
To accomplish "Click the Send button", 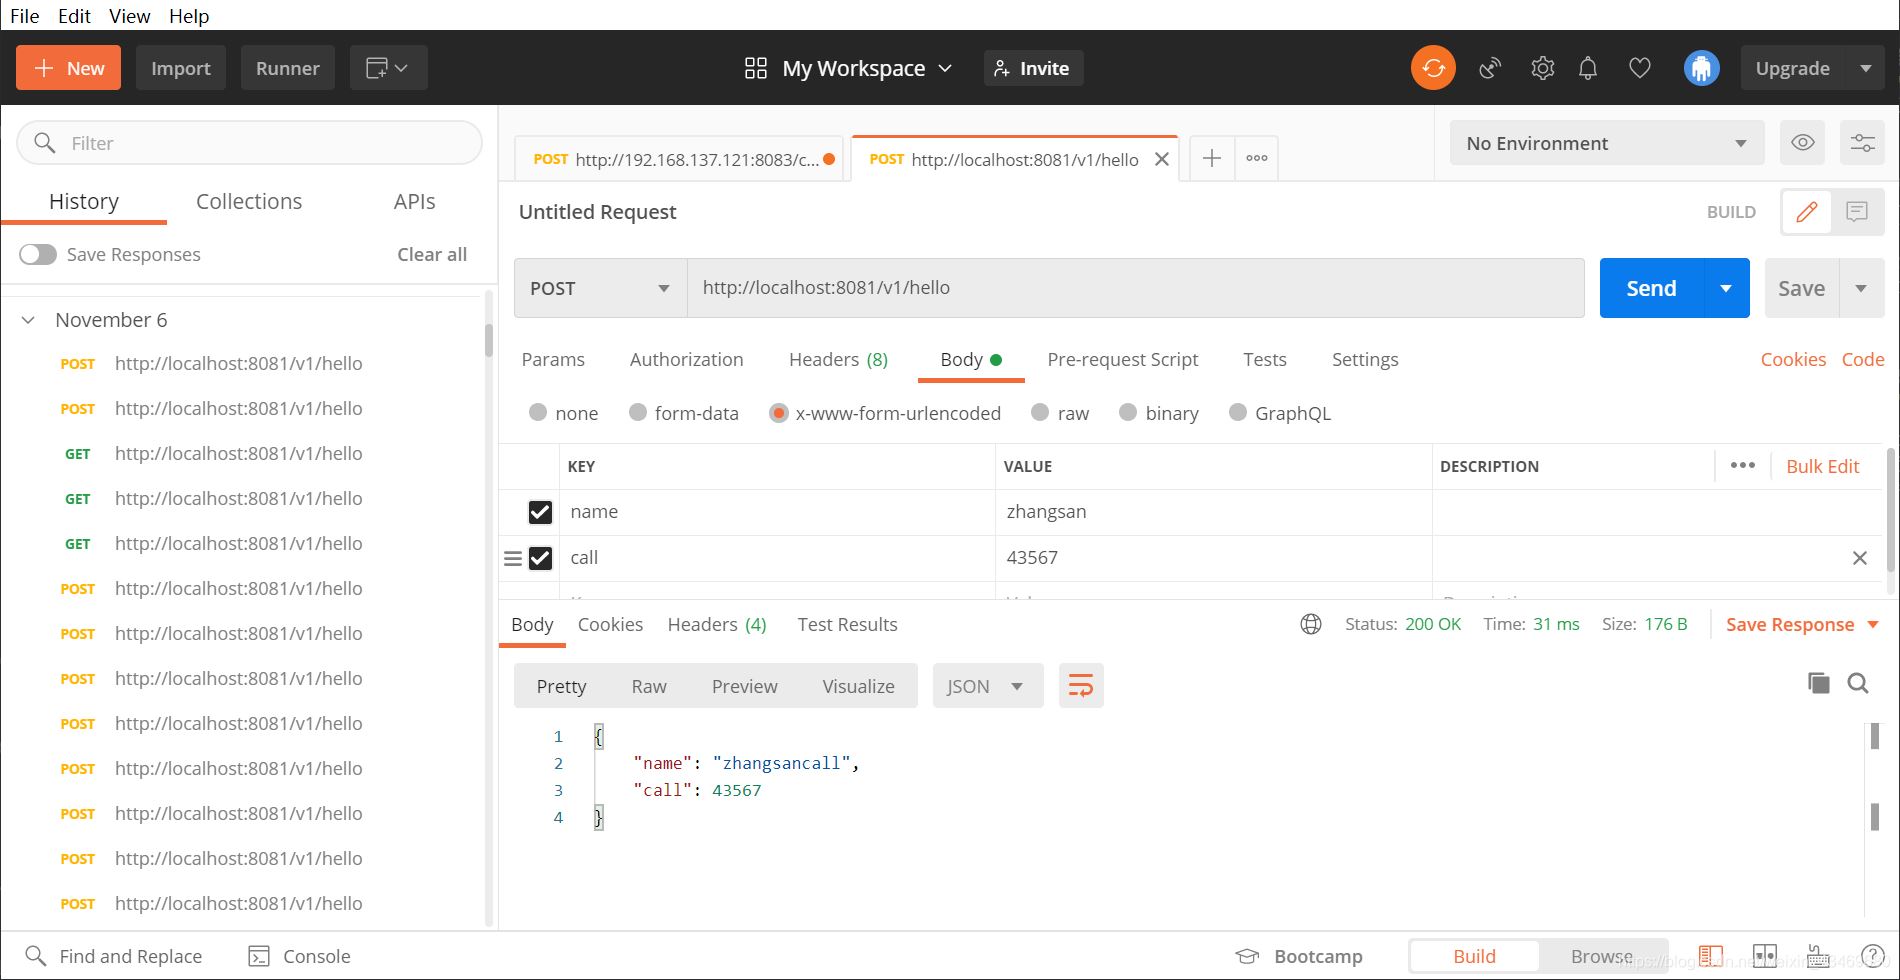I will click(1650, 288).
